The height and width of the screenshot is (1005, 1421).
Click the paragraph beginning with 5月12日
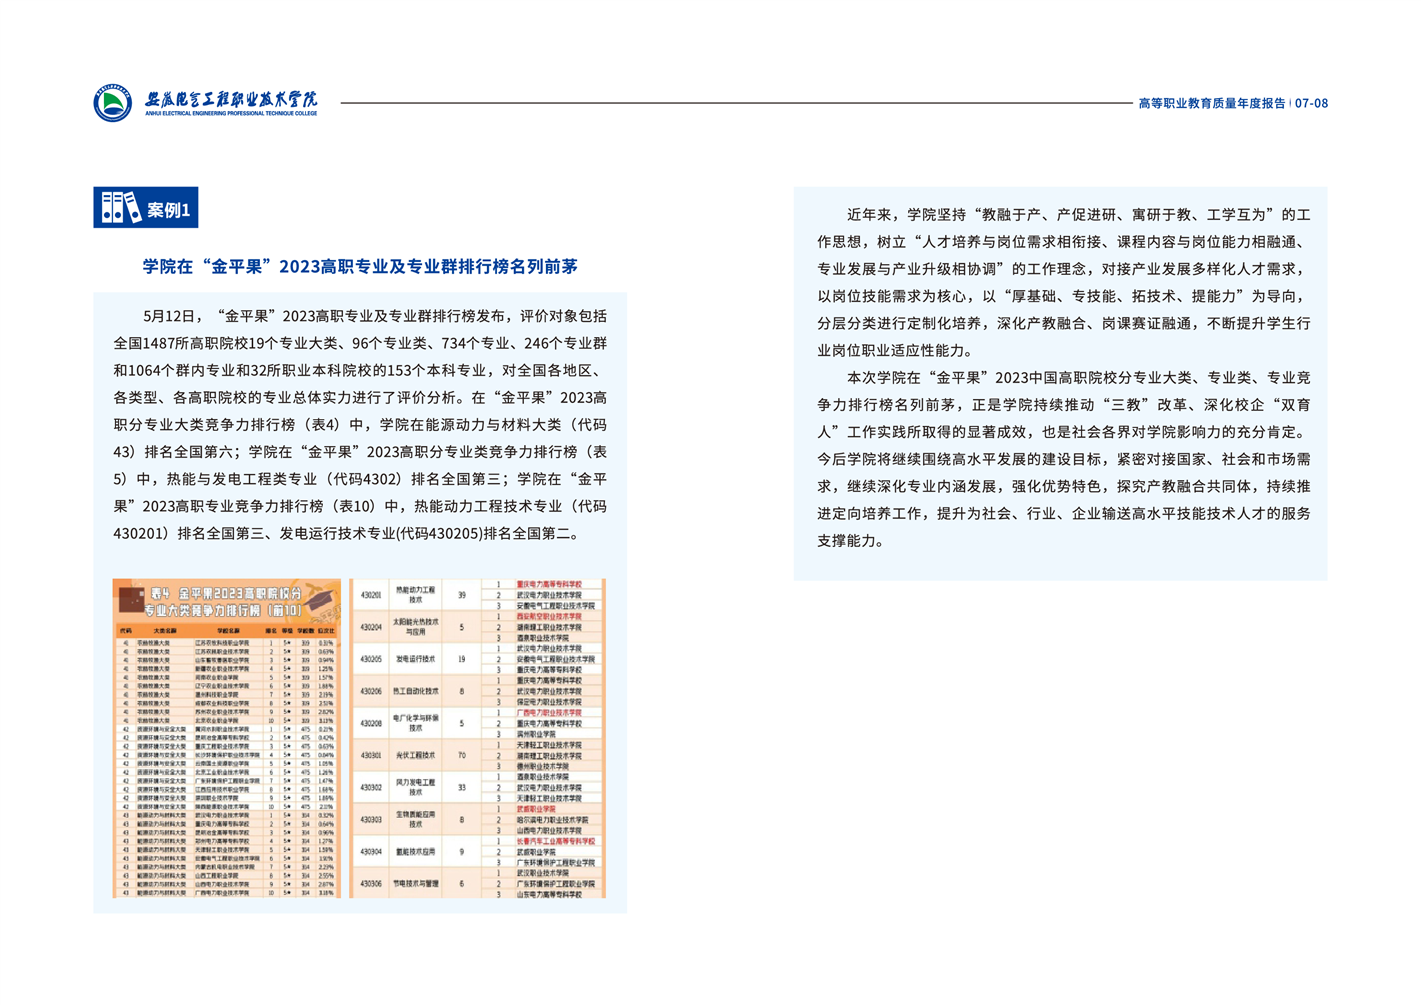(x=360, y=424)
